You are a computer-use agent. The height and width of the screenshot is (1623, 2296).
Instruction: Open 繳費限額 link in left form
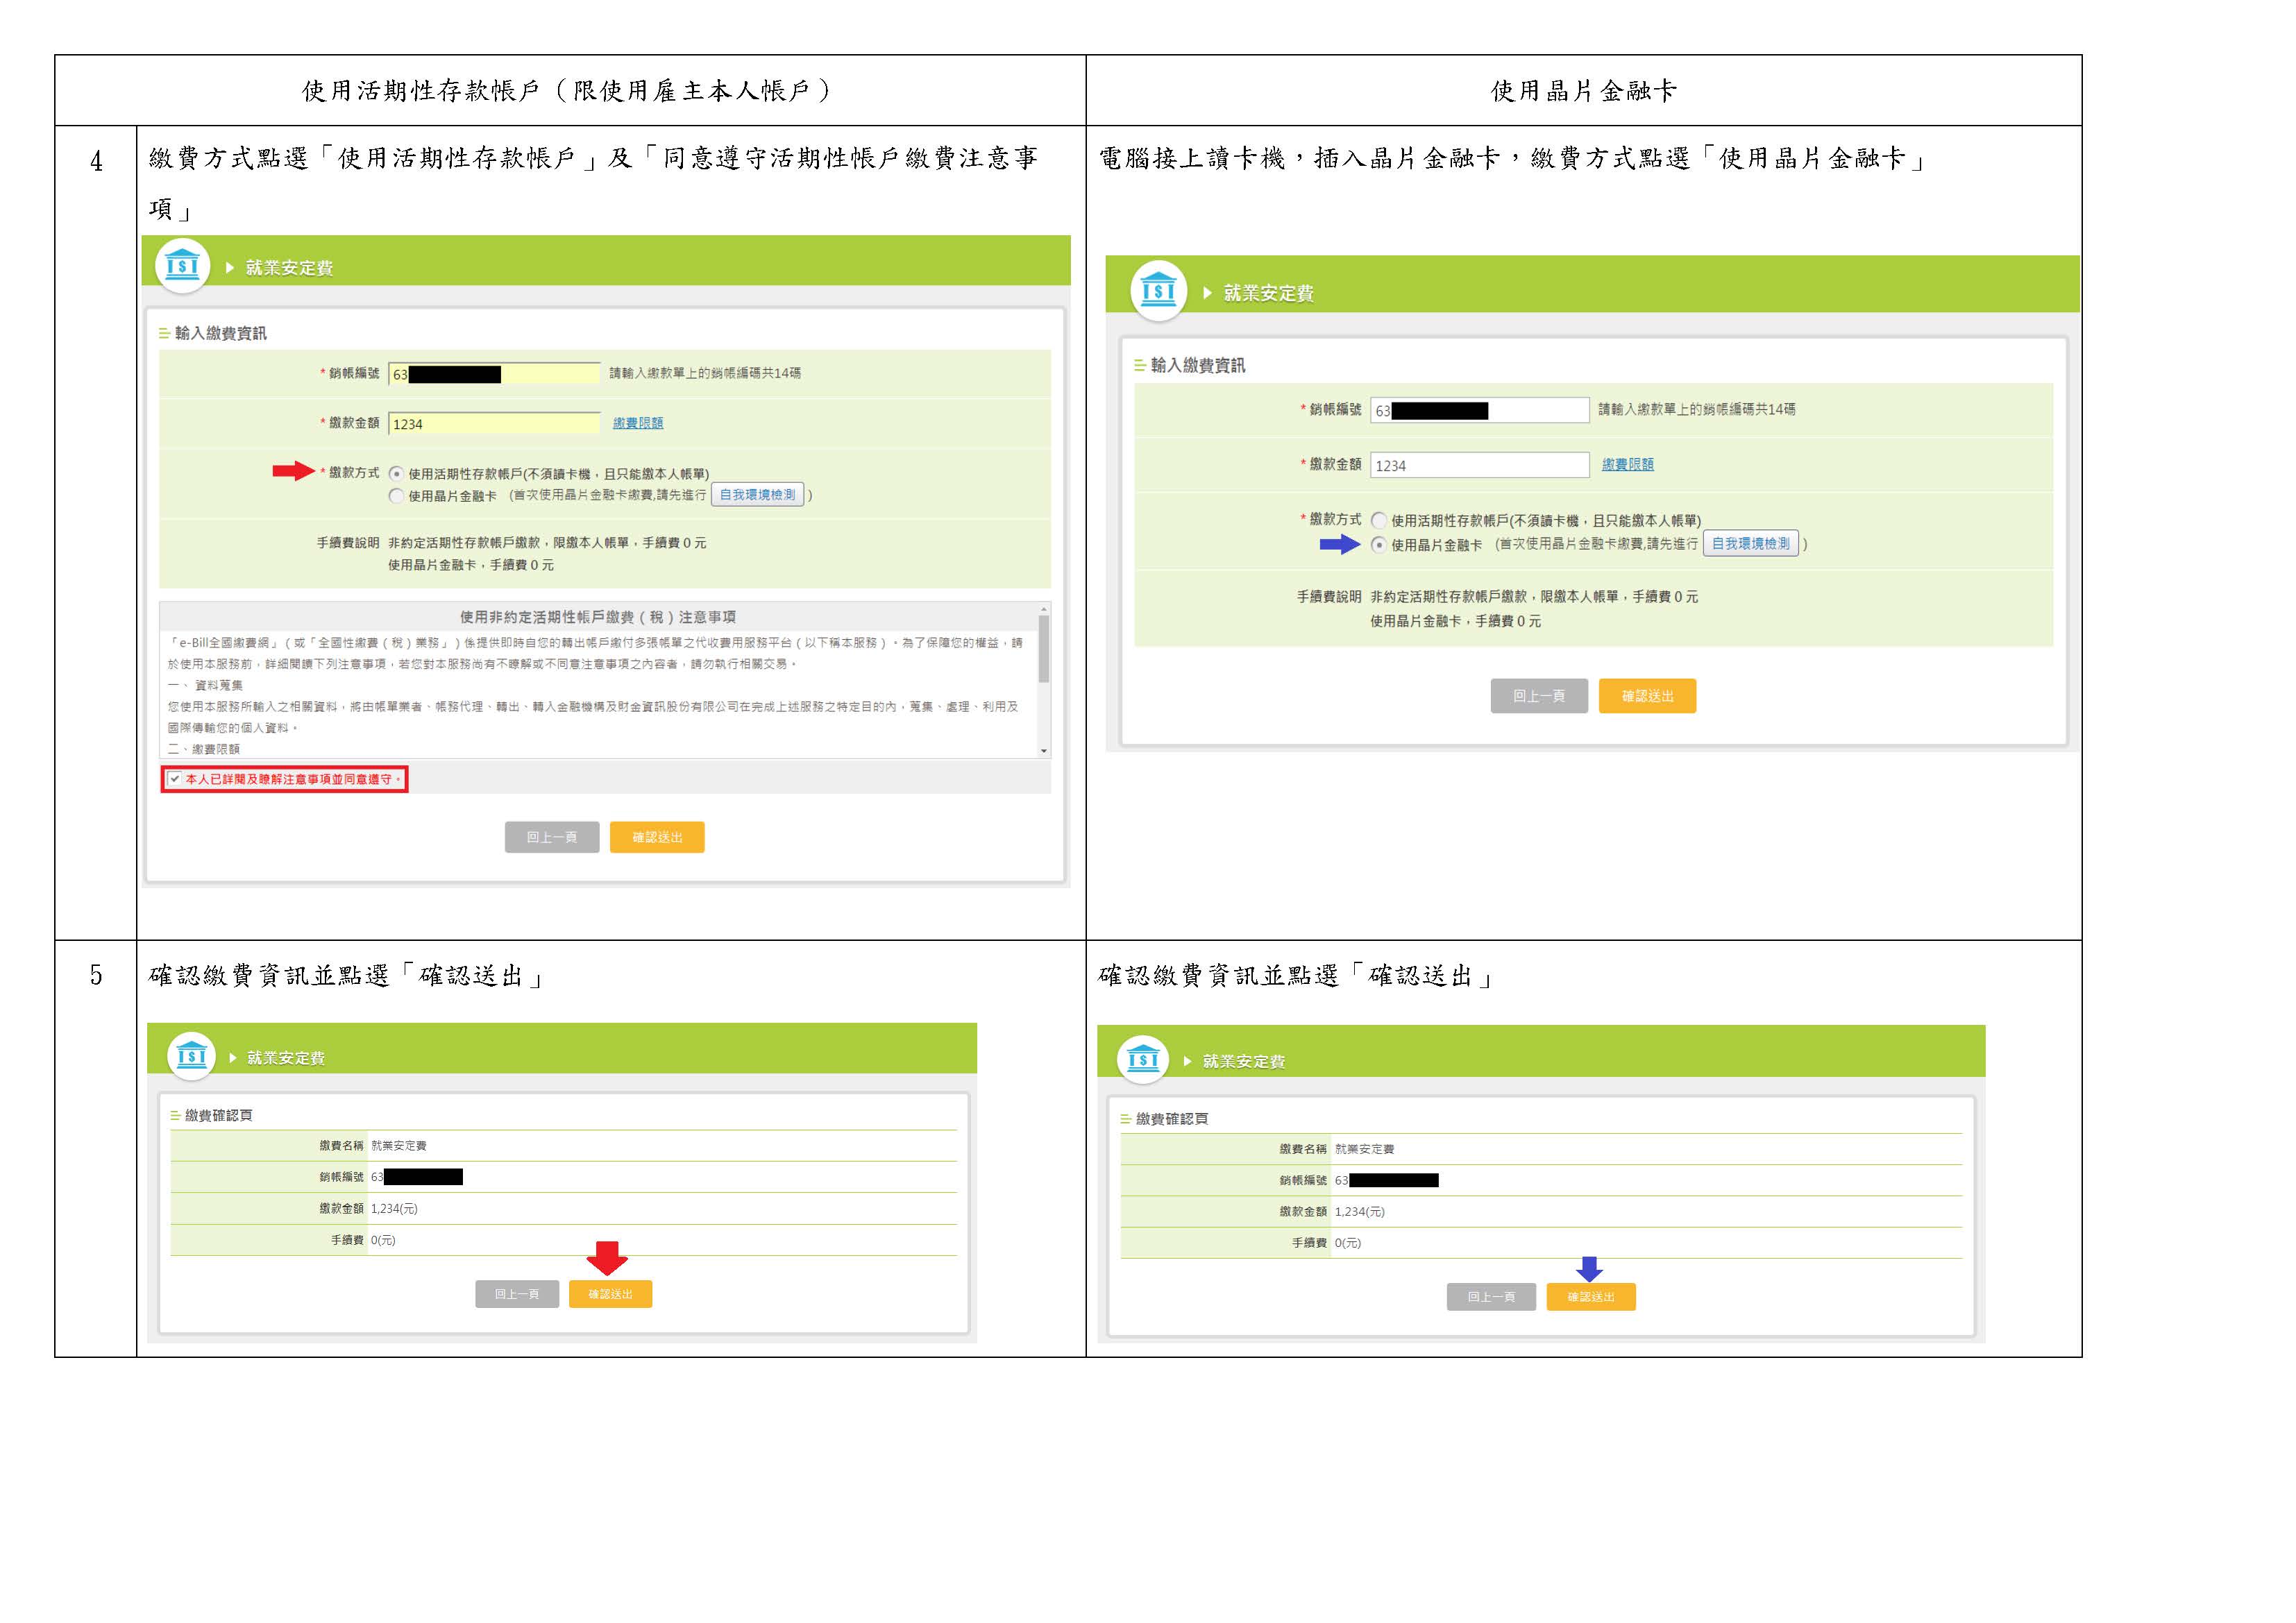tap(638, 423)
